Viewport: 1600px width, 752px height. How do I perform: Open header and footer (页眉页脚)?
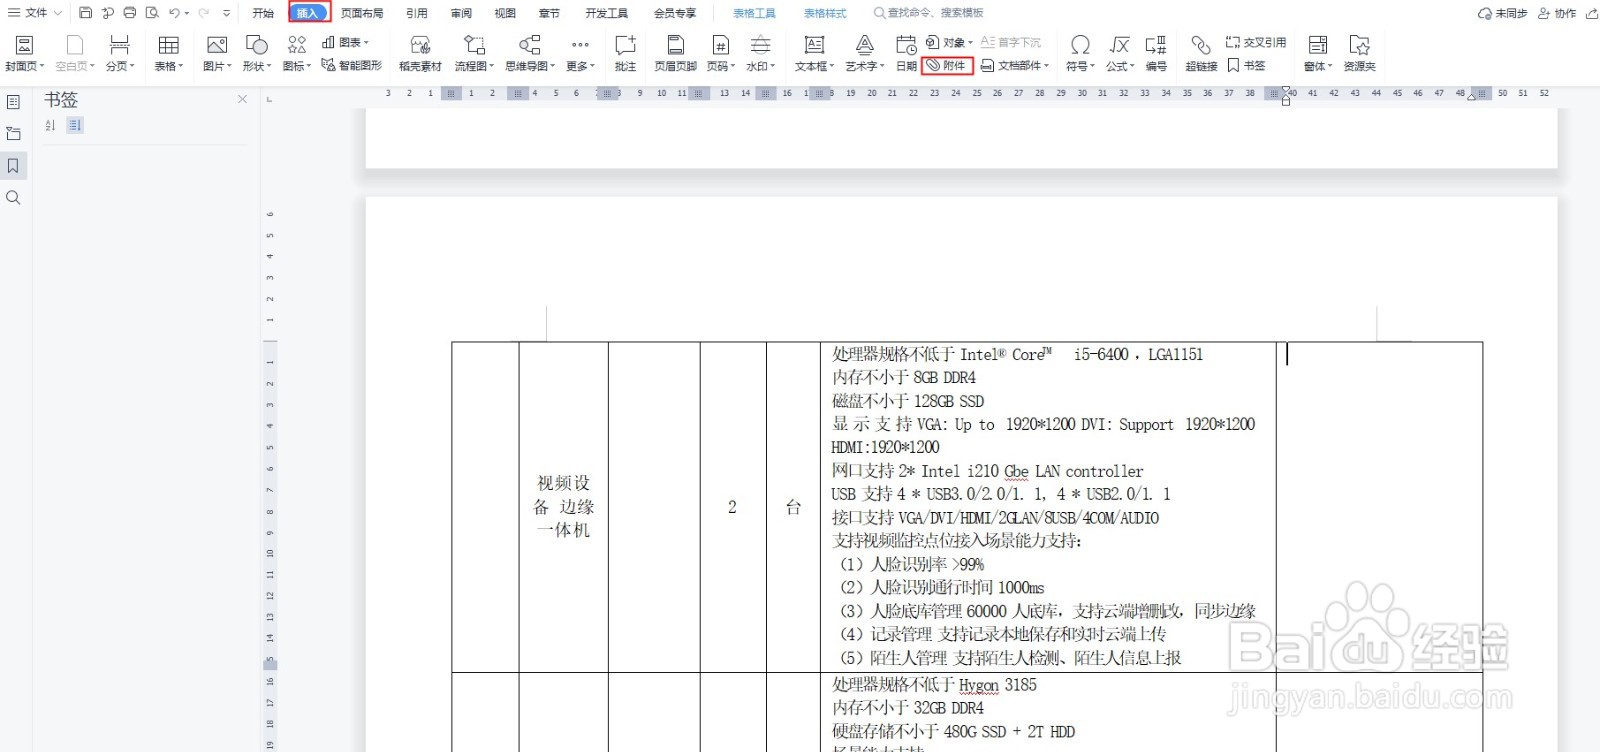point(675,53)
